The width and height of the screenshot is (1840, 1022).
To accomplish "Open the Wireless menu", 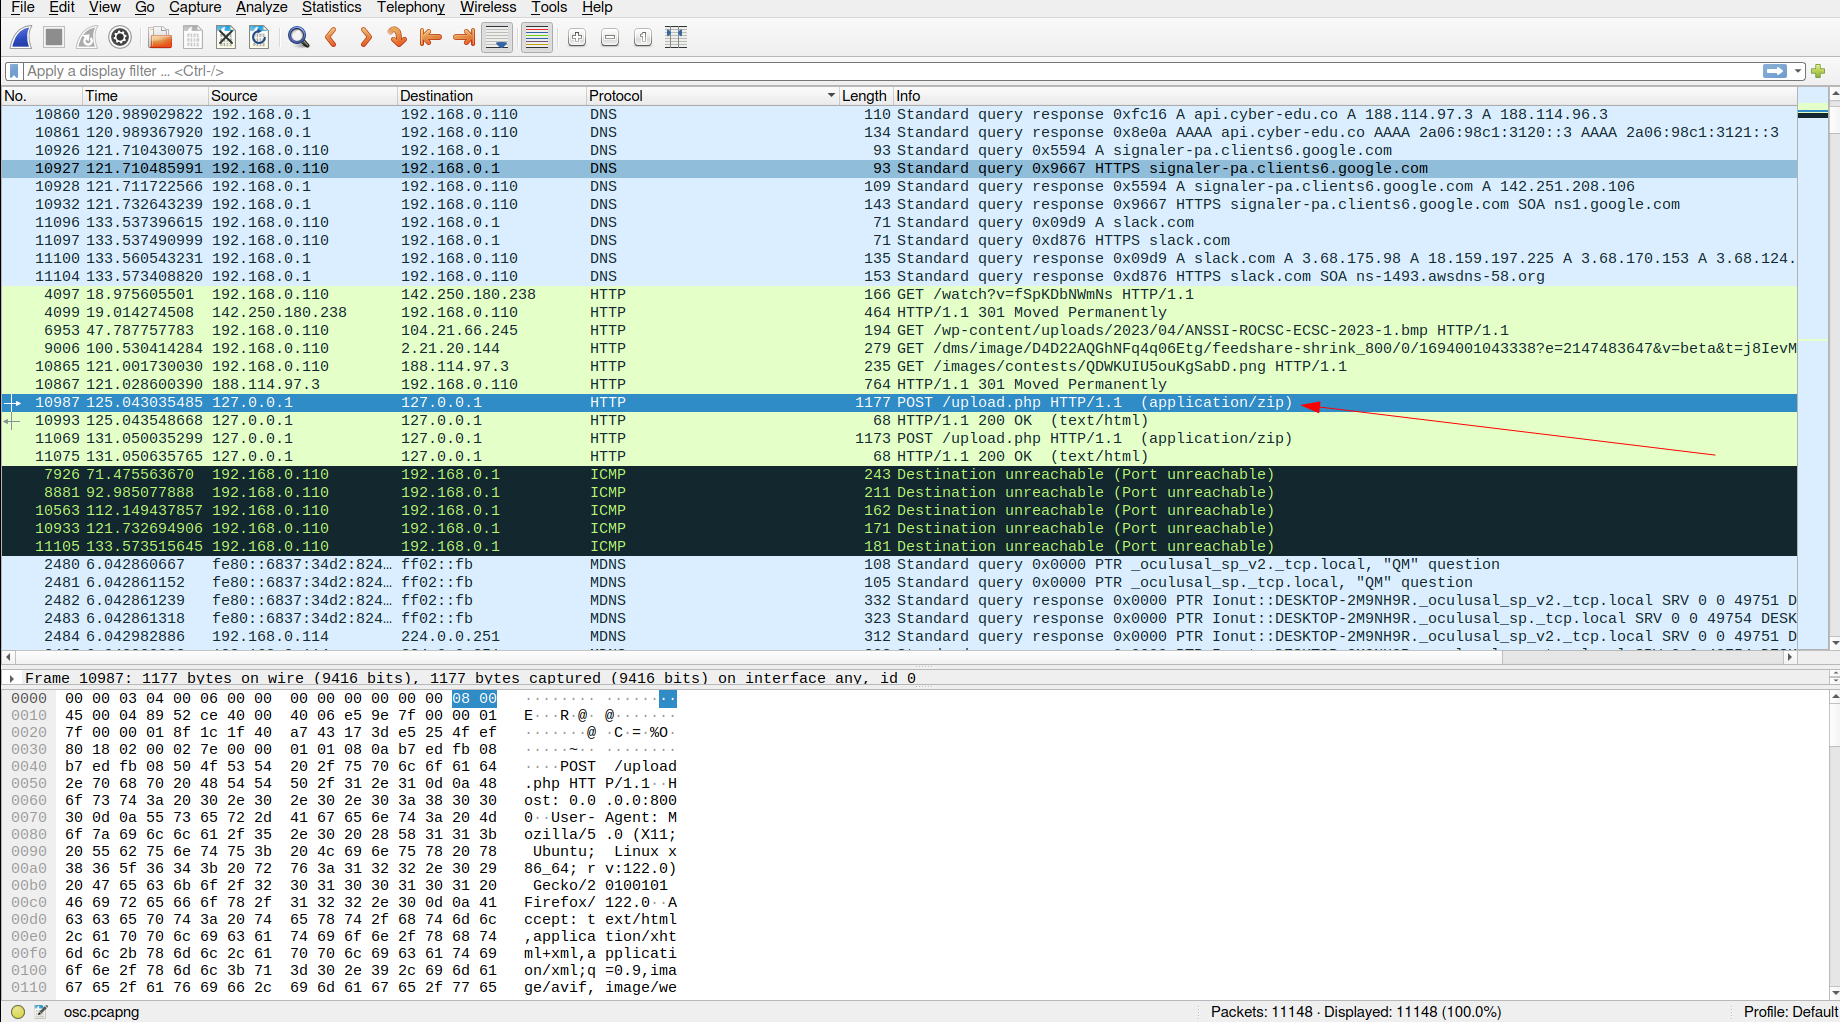I will 488,7.
